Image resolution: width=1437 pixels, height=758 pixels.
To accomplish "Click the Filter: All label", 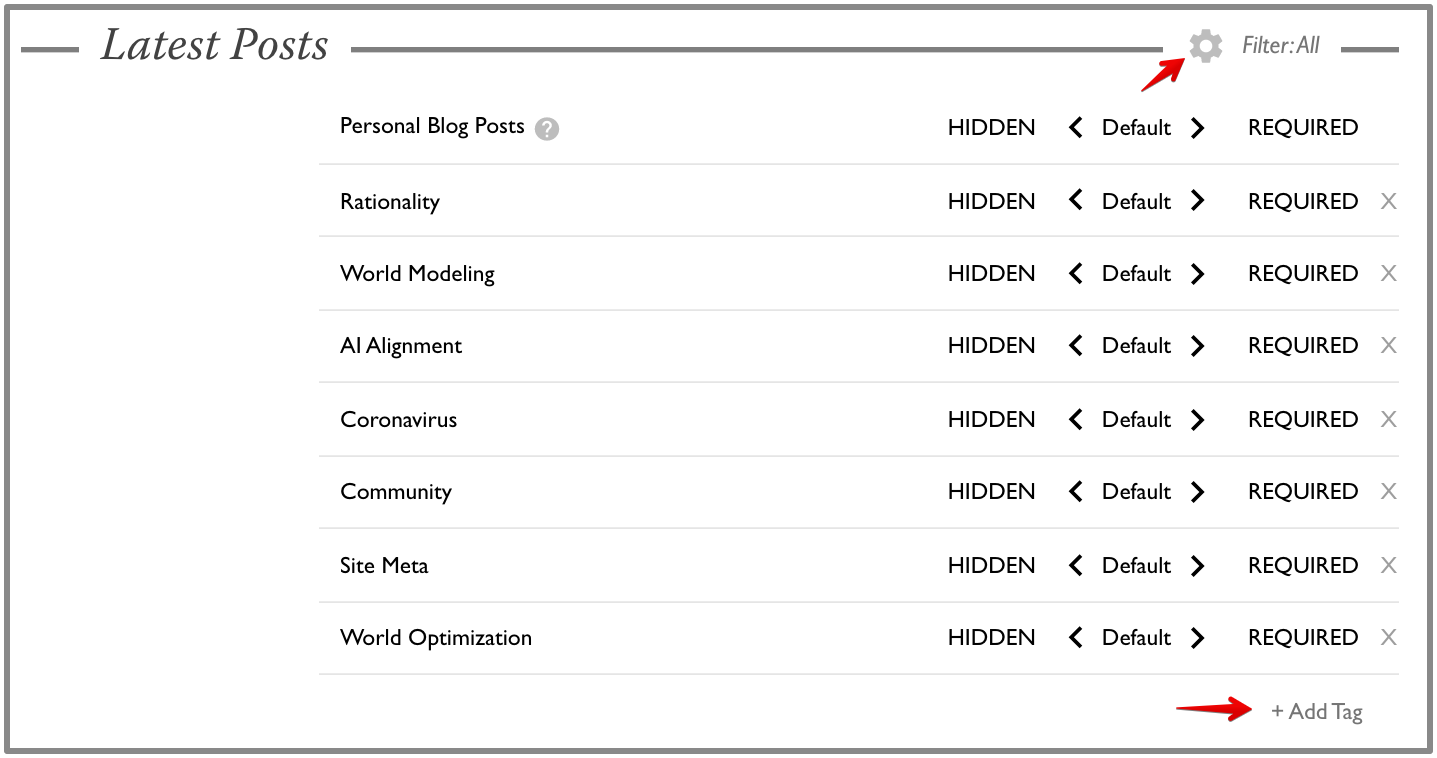I will click(x=1280, y=46).
